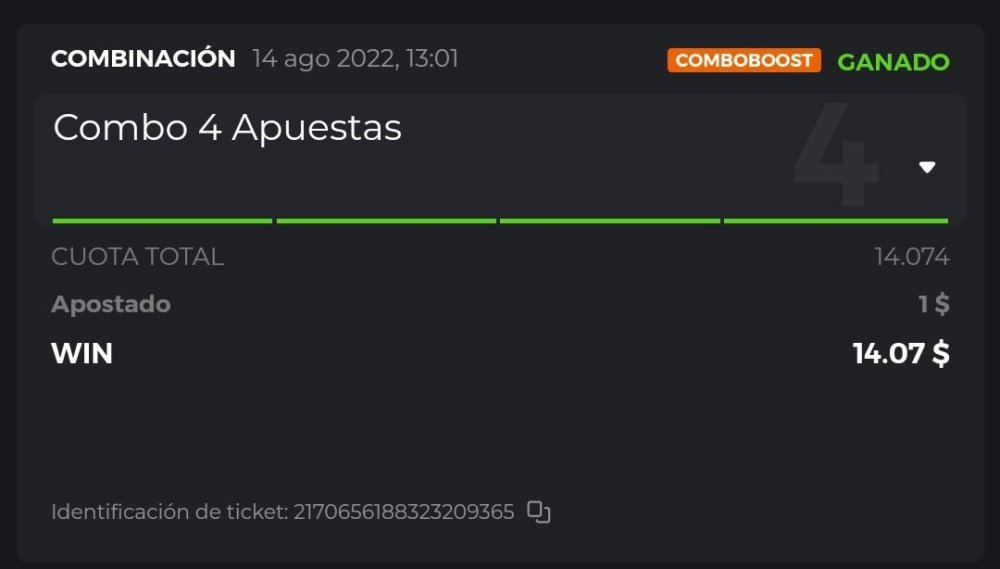Expand the Combo 4 Apuestas dropdown arrow
The height and width of the screenshot is (569, 1000).
pyautogui.click(x=927, y=167)
